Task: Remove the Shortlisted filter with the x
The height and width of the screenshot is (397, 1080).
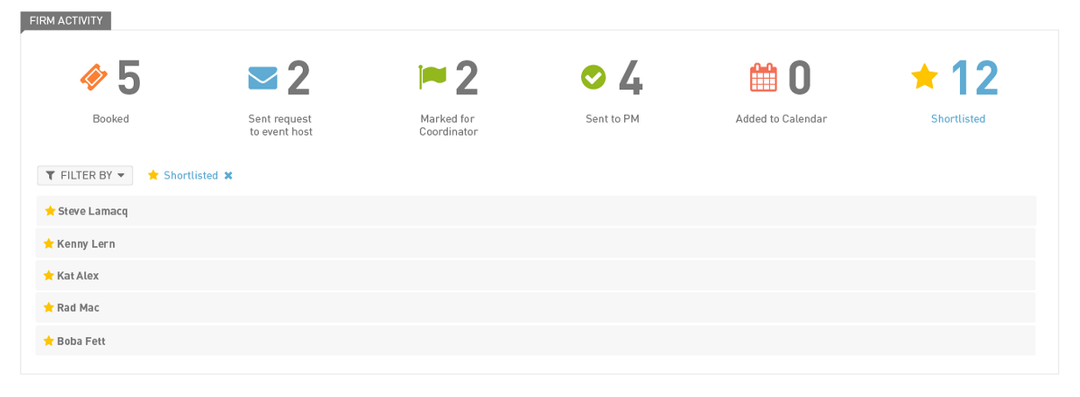Action: 228,176
